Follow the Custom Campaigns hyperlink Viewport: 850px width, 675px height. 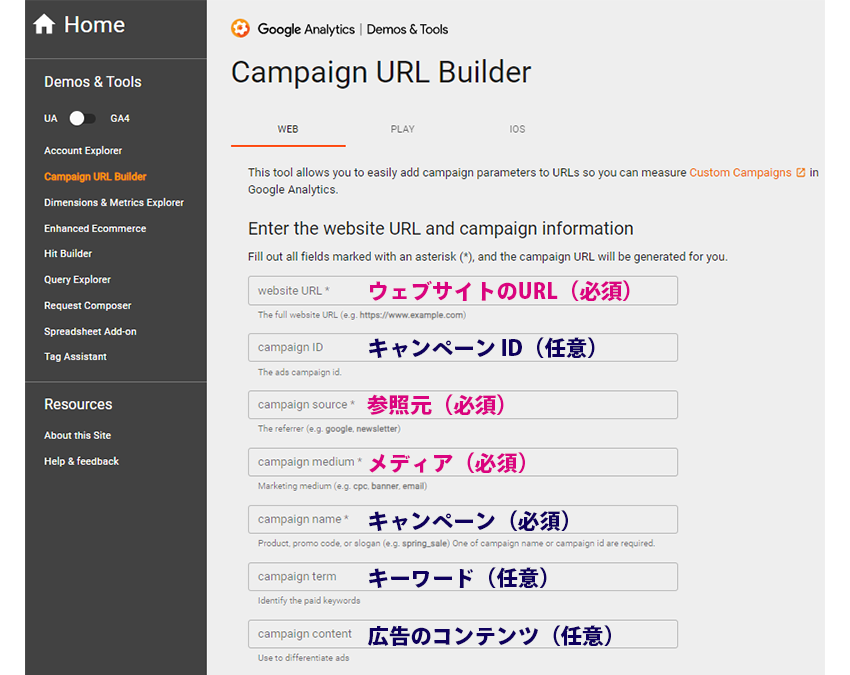[x=740, y=172]
